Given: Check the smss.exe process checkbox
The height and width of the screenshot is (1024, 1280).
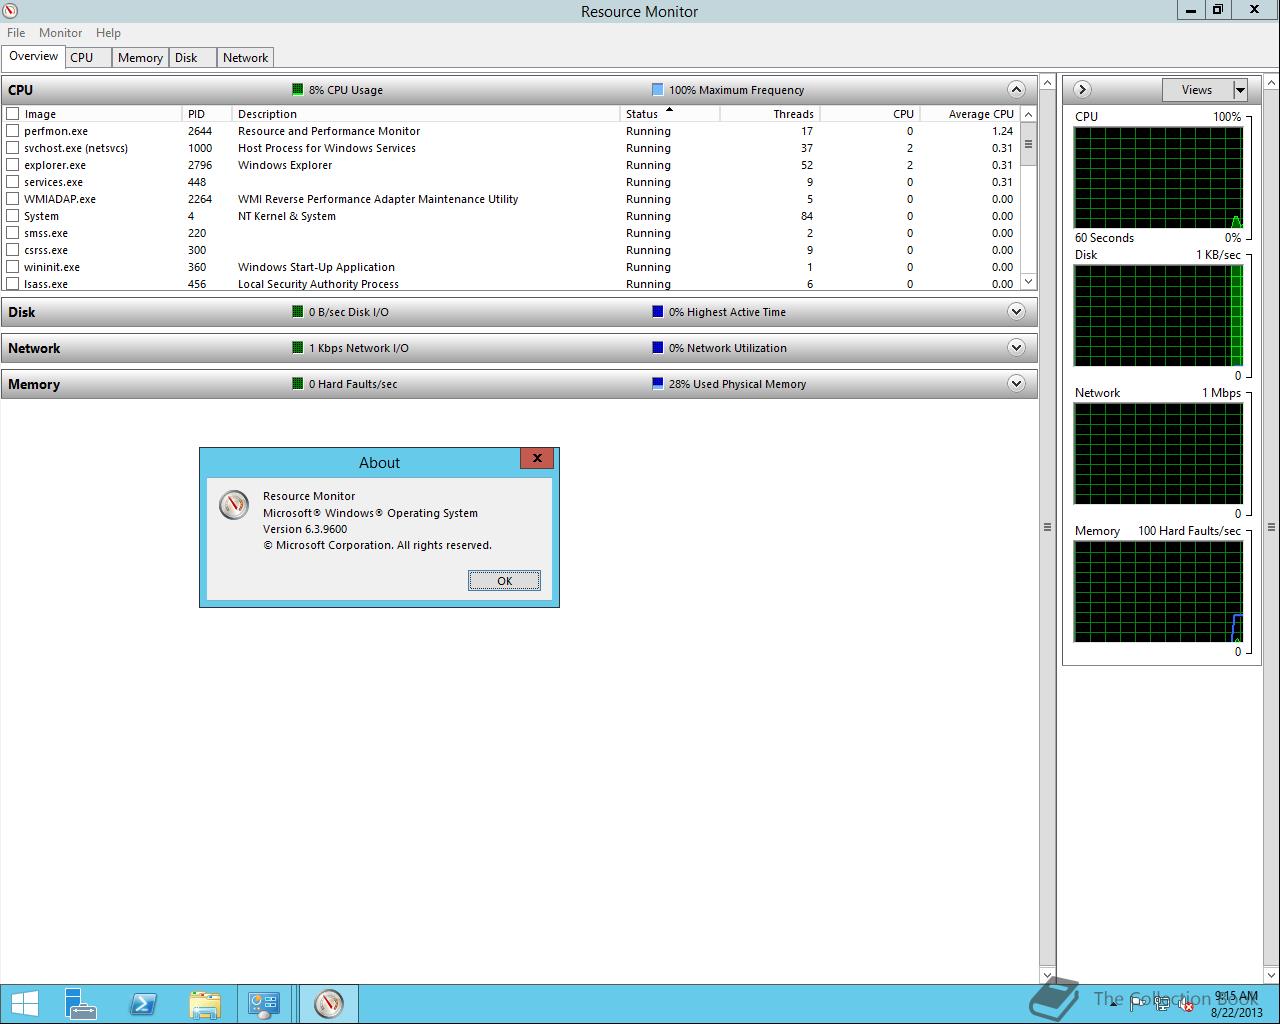Looking at the screenshot, I should (13, 233).
